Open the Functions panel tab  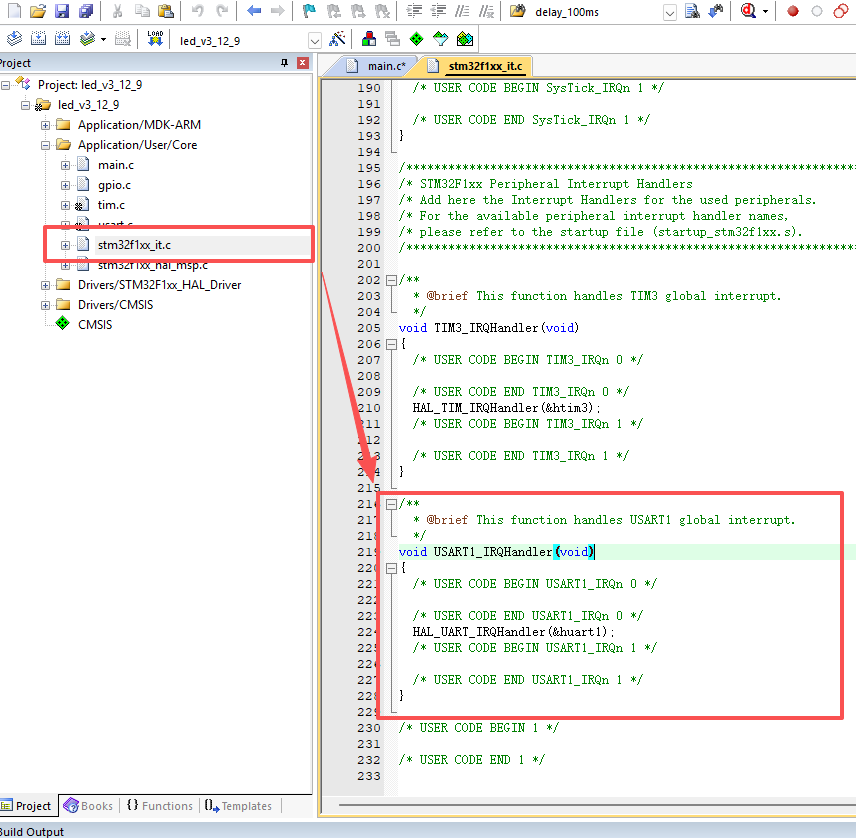click(160, 806)
